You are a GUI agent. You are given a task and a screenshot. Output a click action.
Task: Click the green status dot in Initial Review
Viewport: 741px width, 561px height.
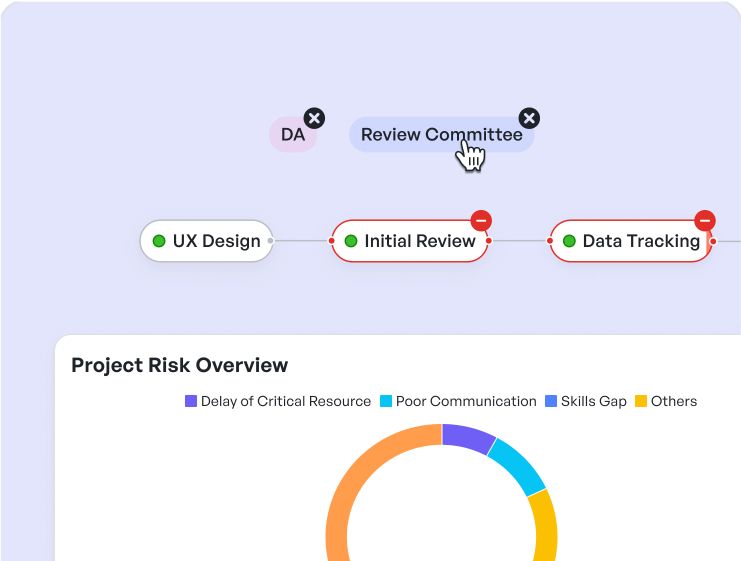pos(351,241)
